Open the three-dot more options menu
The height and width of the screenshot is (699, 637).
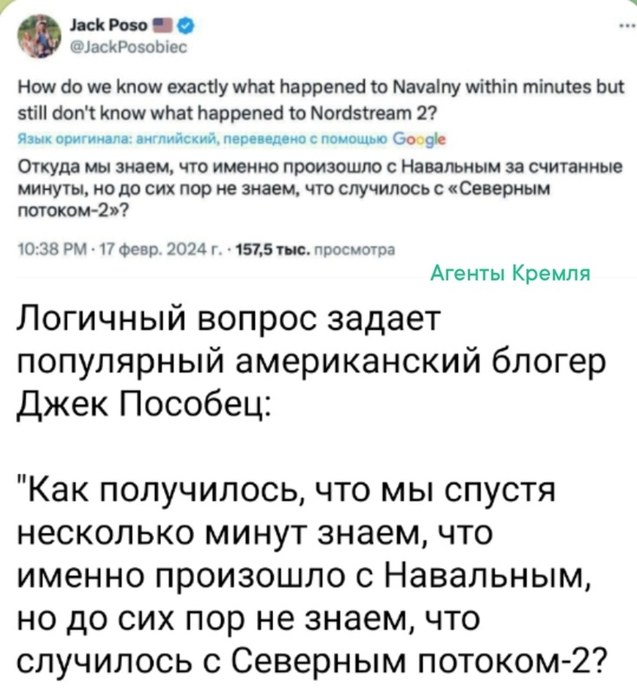tap(630, 26)
